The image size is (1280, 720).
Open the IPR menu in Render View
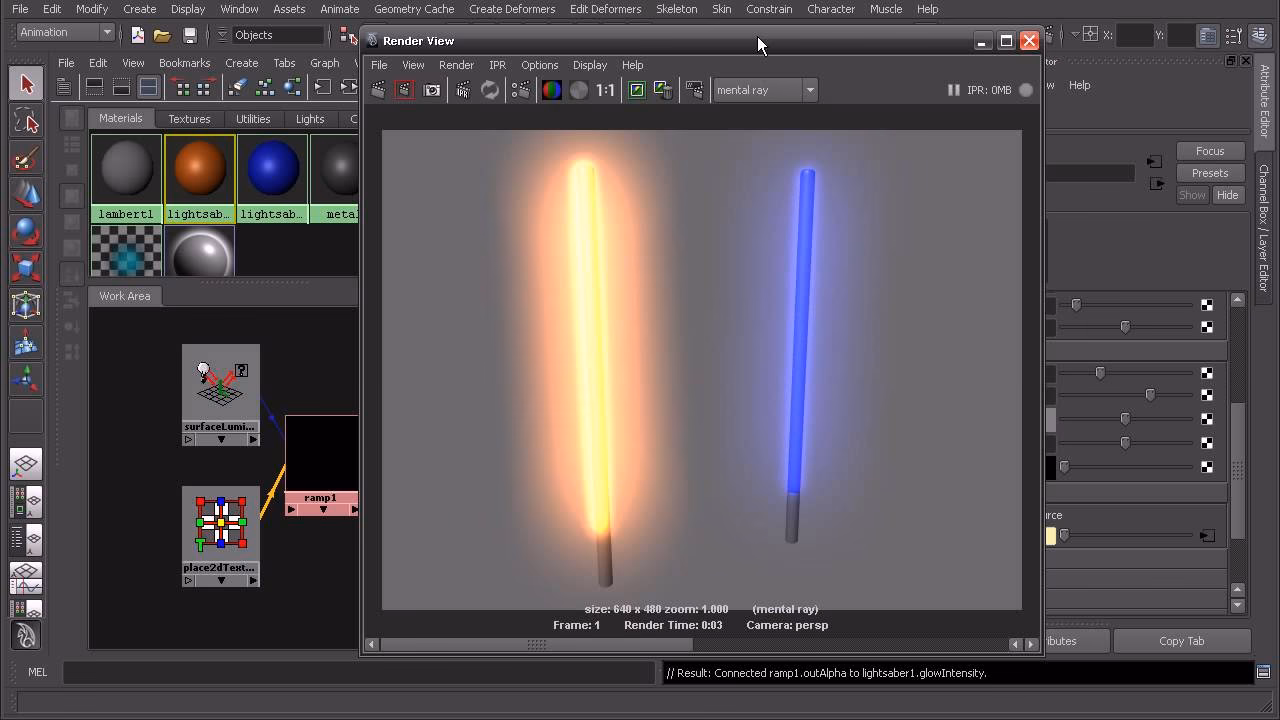coord(497,65)
